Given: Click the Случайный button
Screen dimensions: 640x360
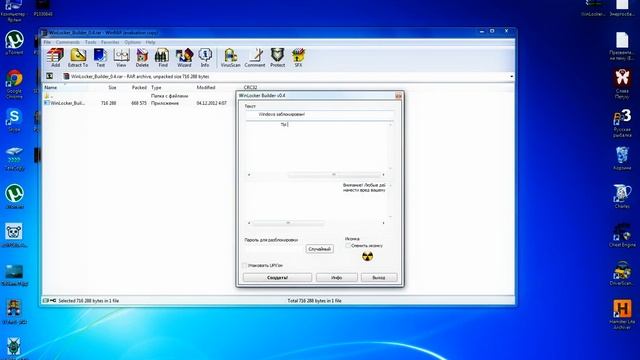Looking at the screenshot, I should (x=320, y=249).
